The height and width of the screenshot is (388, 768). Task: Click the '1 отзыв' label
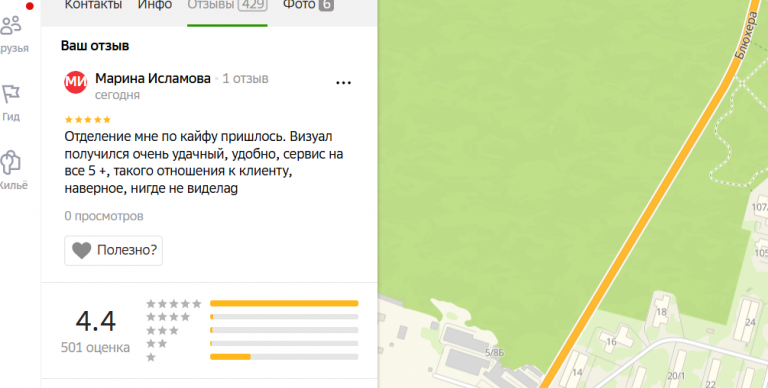pos(245,78)
